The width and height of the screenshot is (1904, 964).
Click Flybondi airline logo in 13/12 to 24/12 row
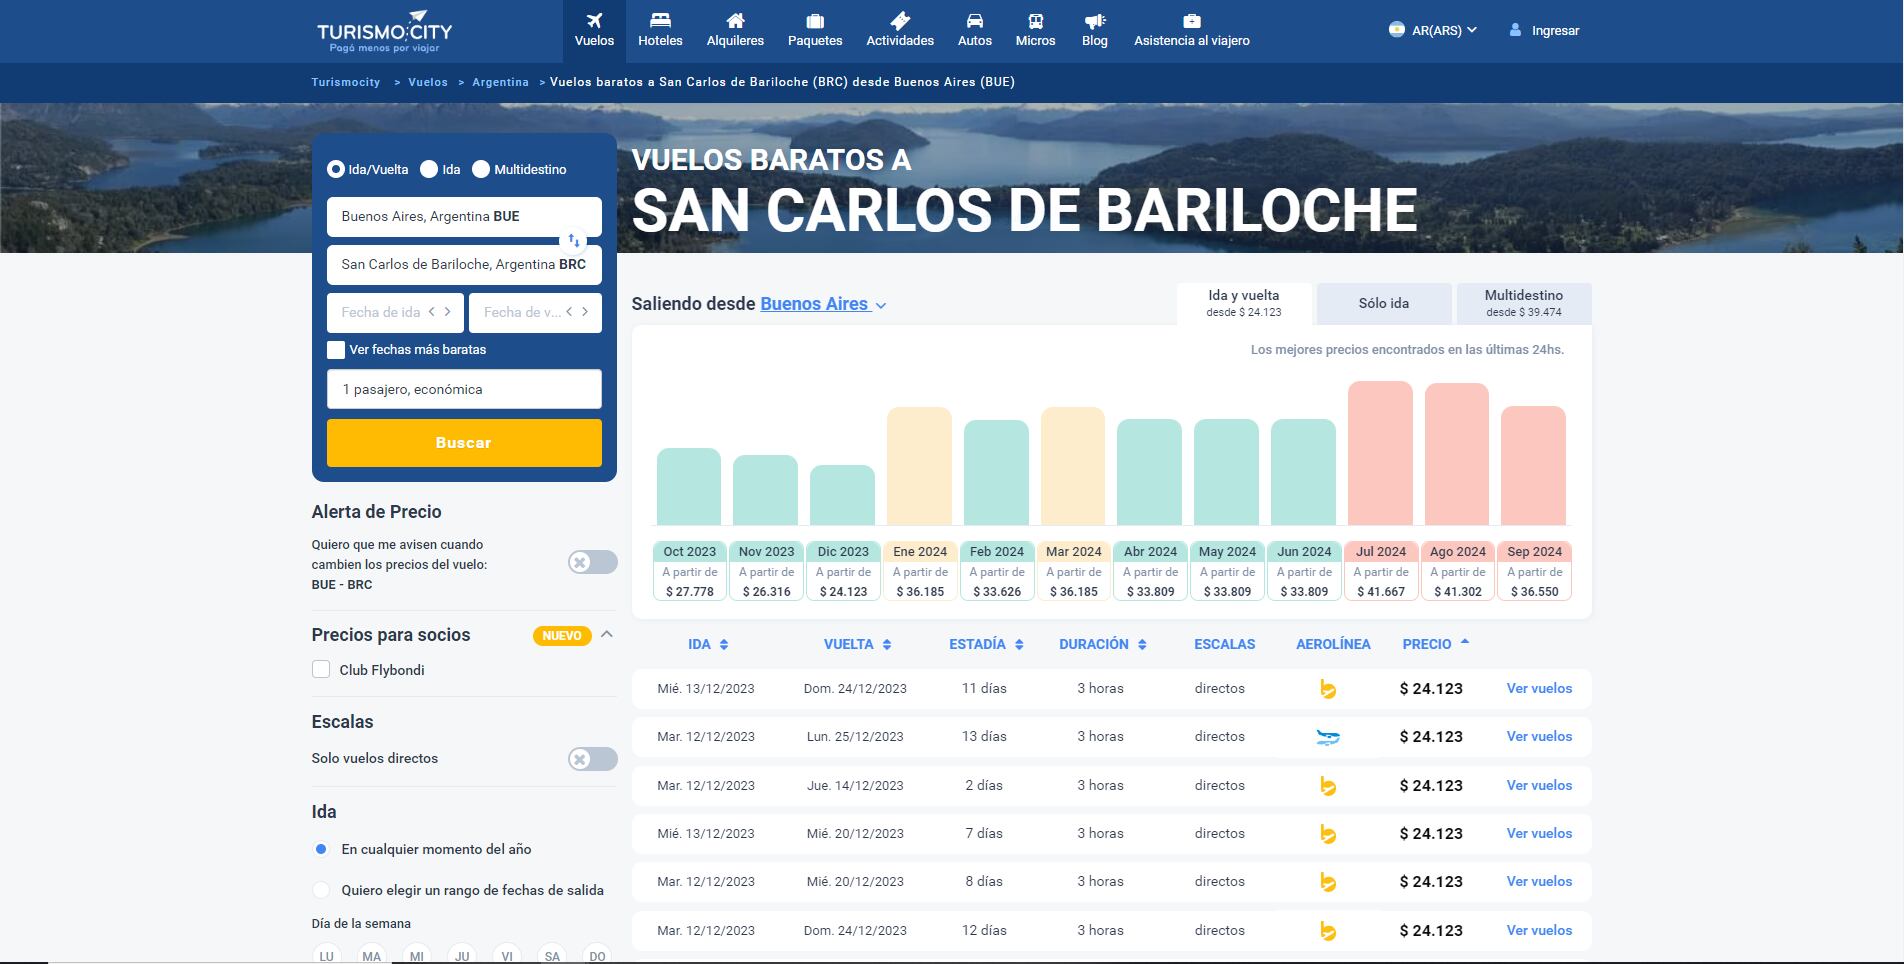1328,689
